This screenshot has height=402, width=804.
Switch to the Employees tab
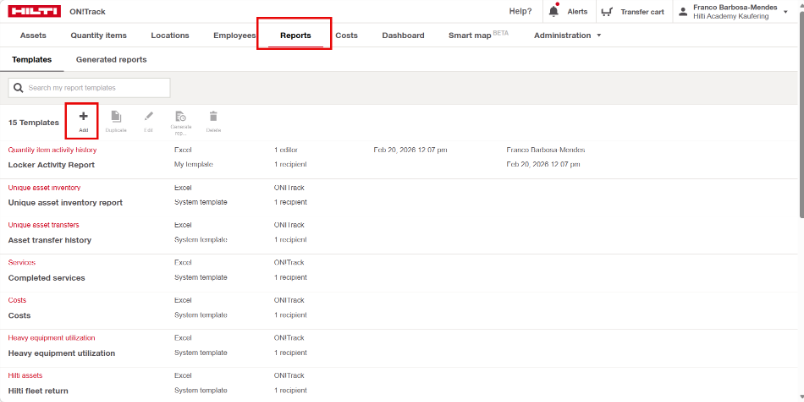click(234, 35)
